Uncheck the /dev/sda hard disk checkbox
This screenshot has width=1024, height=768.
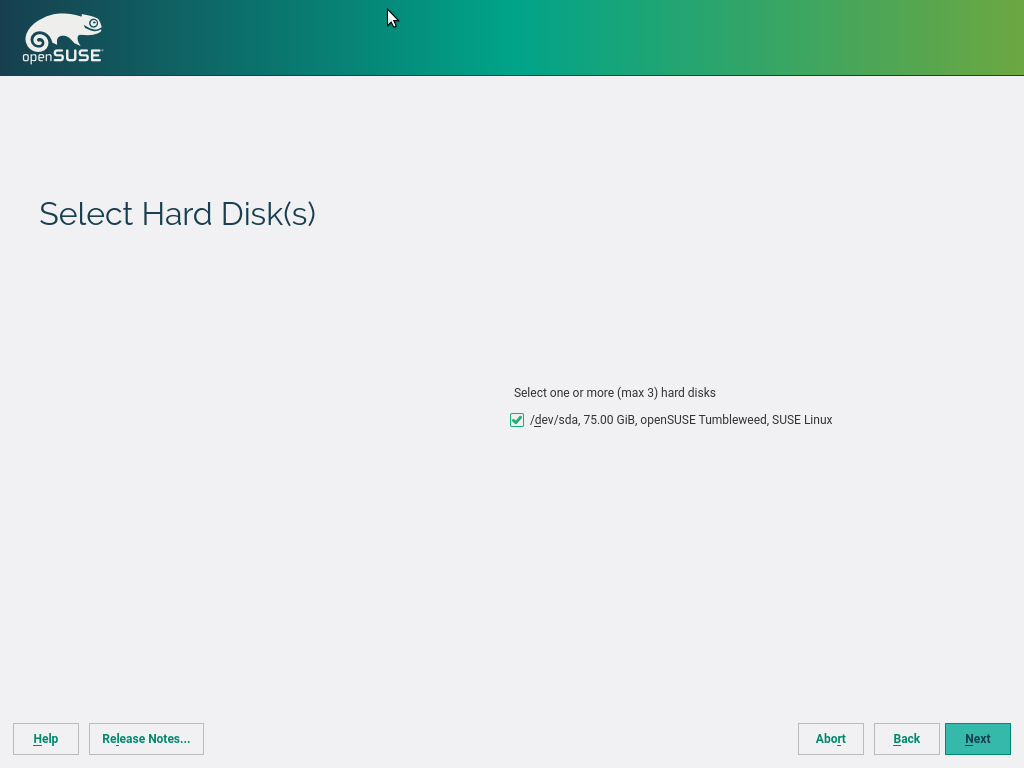click(517, 420)
